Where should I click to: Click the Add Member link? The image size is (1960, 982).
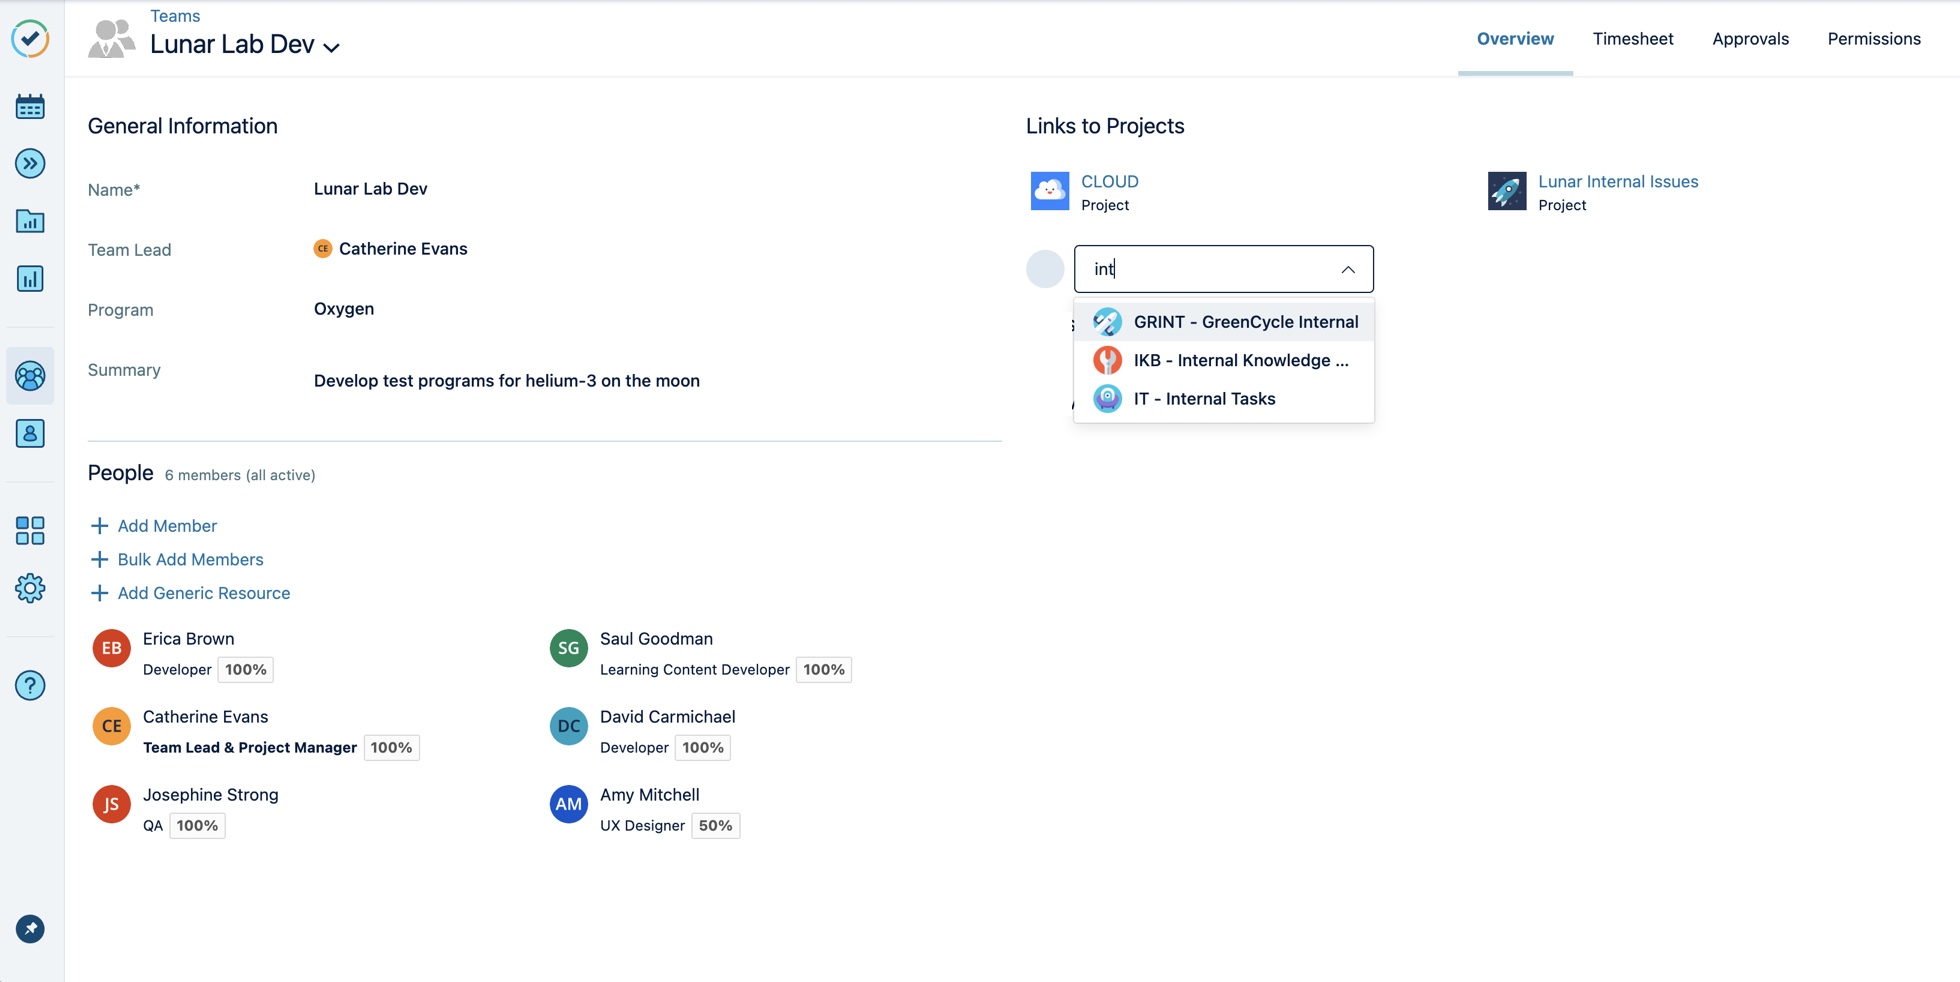click(x=166, y=526)
